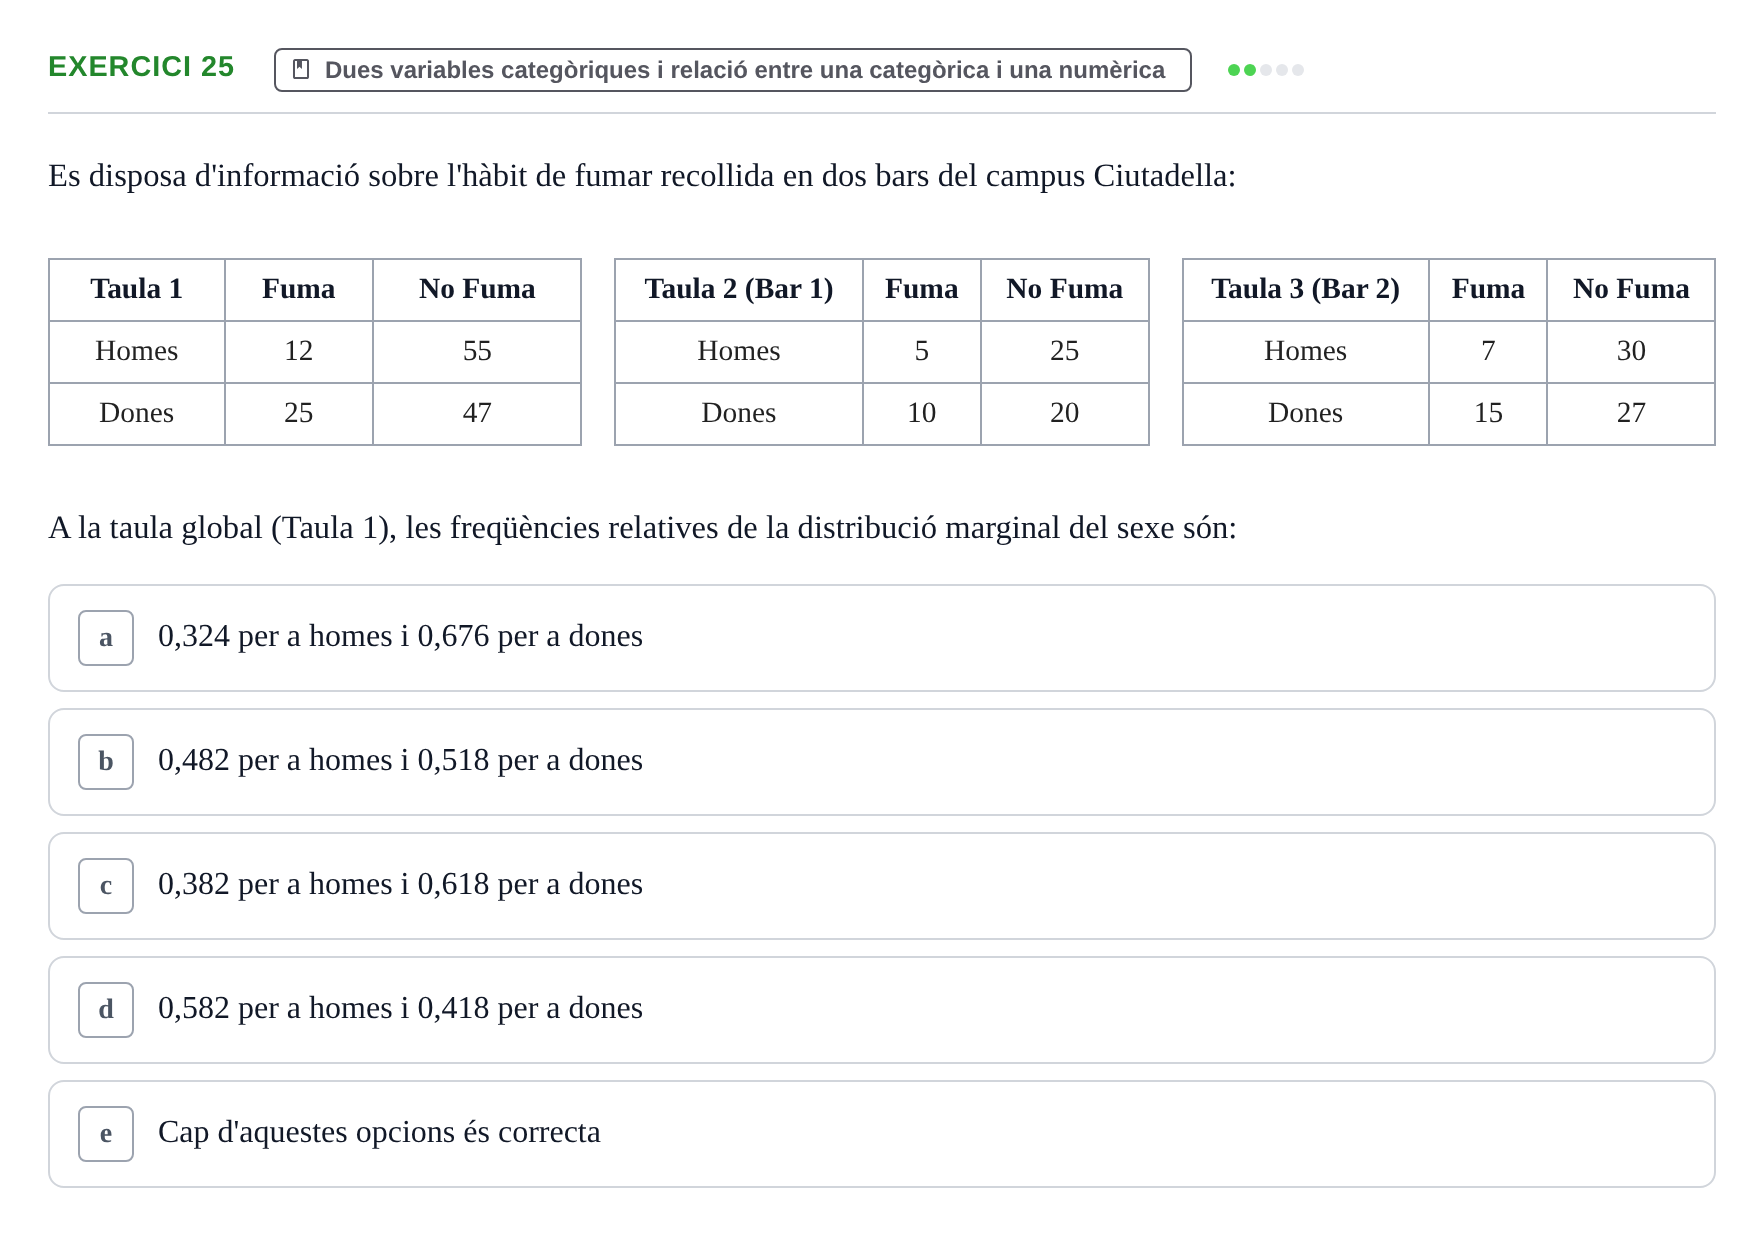The height and width of the screenshot is (1238, 1764).
Task: Click the 'Taula 2 (Bar 1)' header cell
Action: point(739,290)
